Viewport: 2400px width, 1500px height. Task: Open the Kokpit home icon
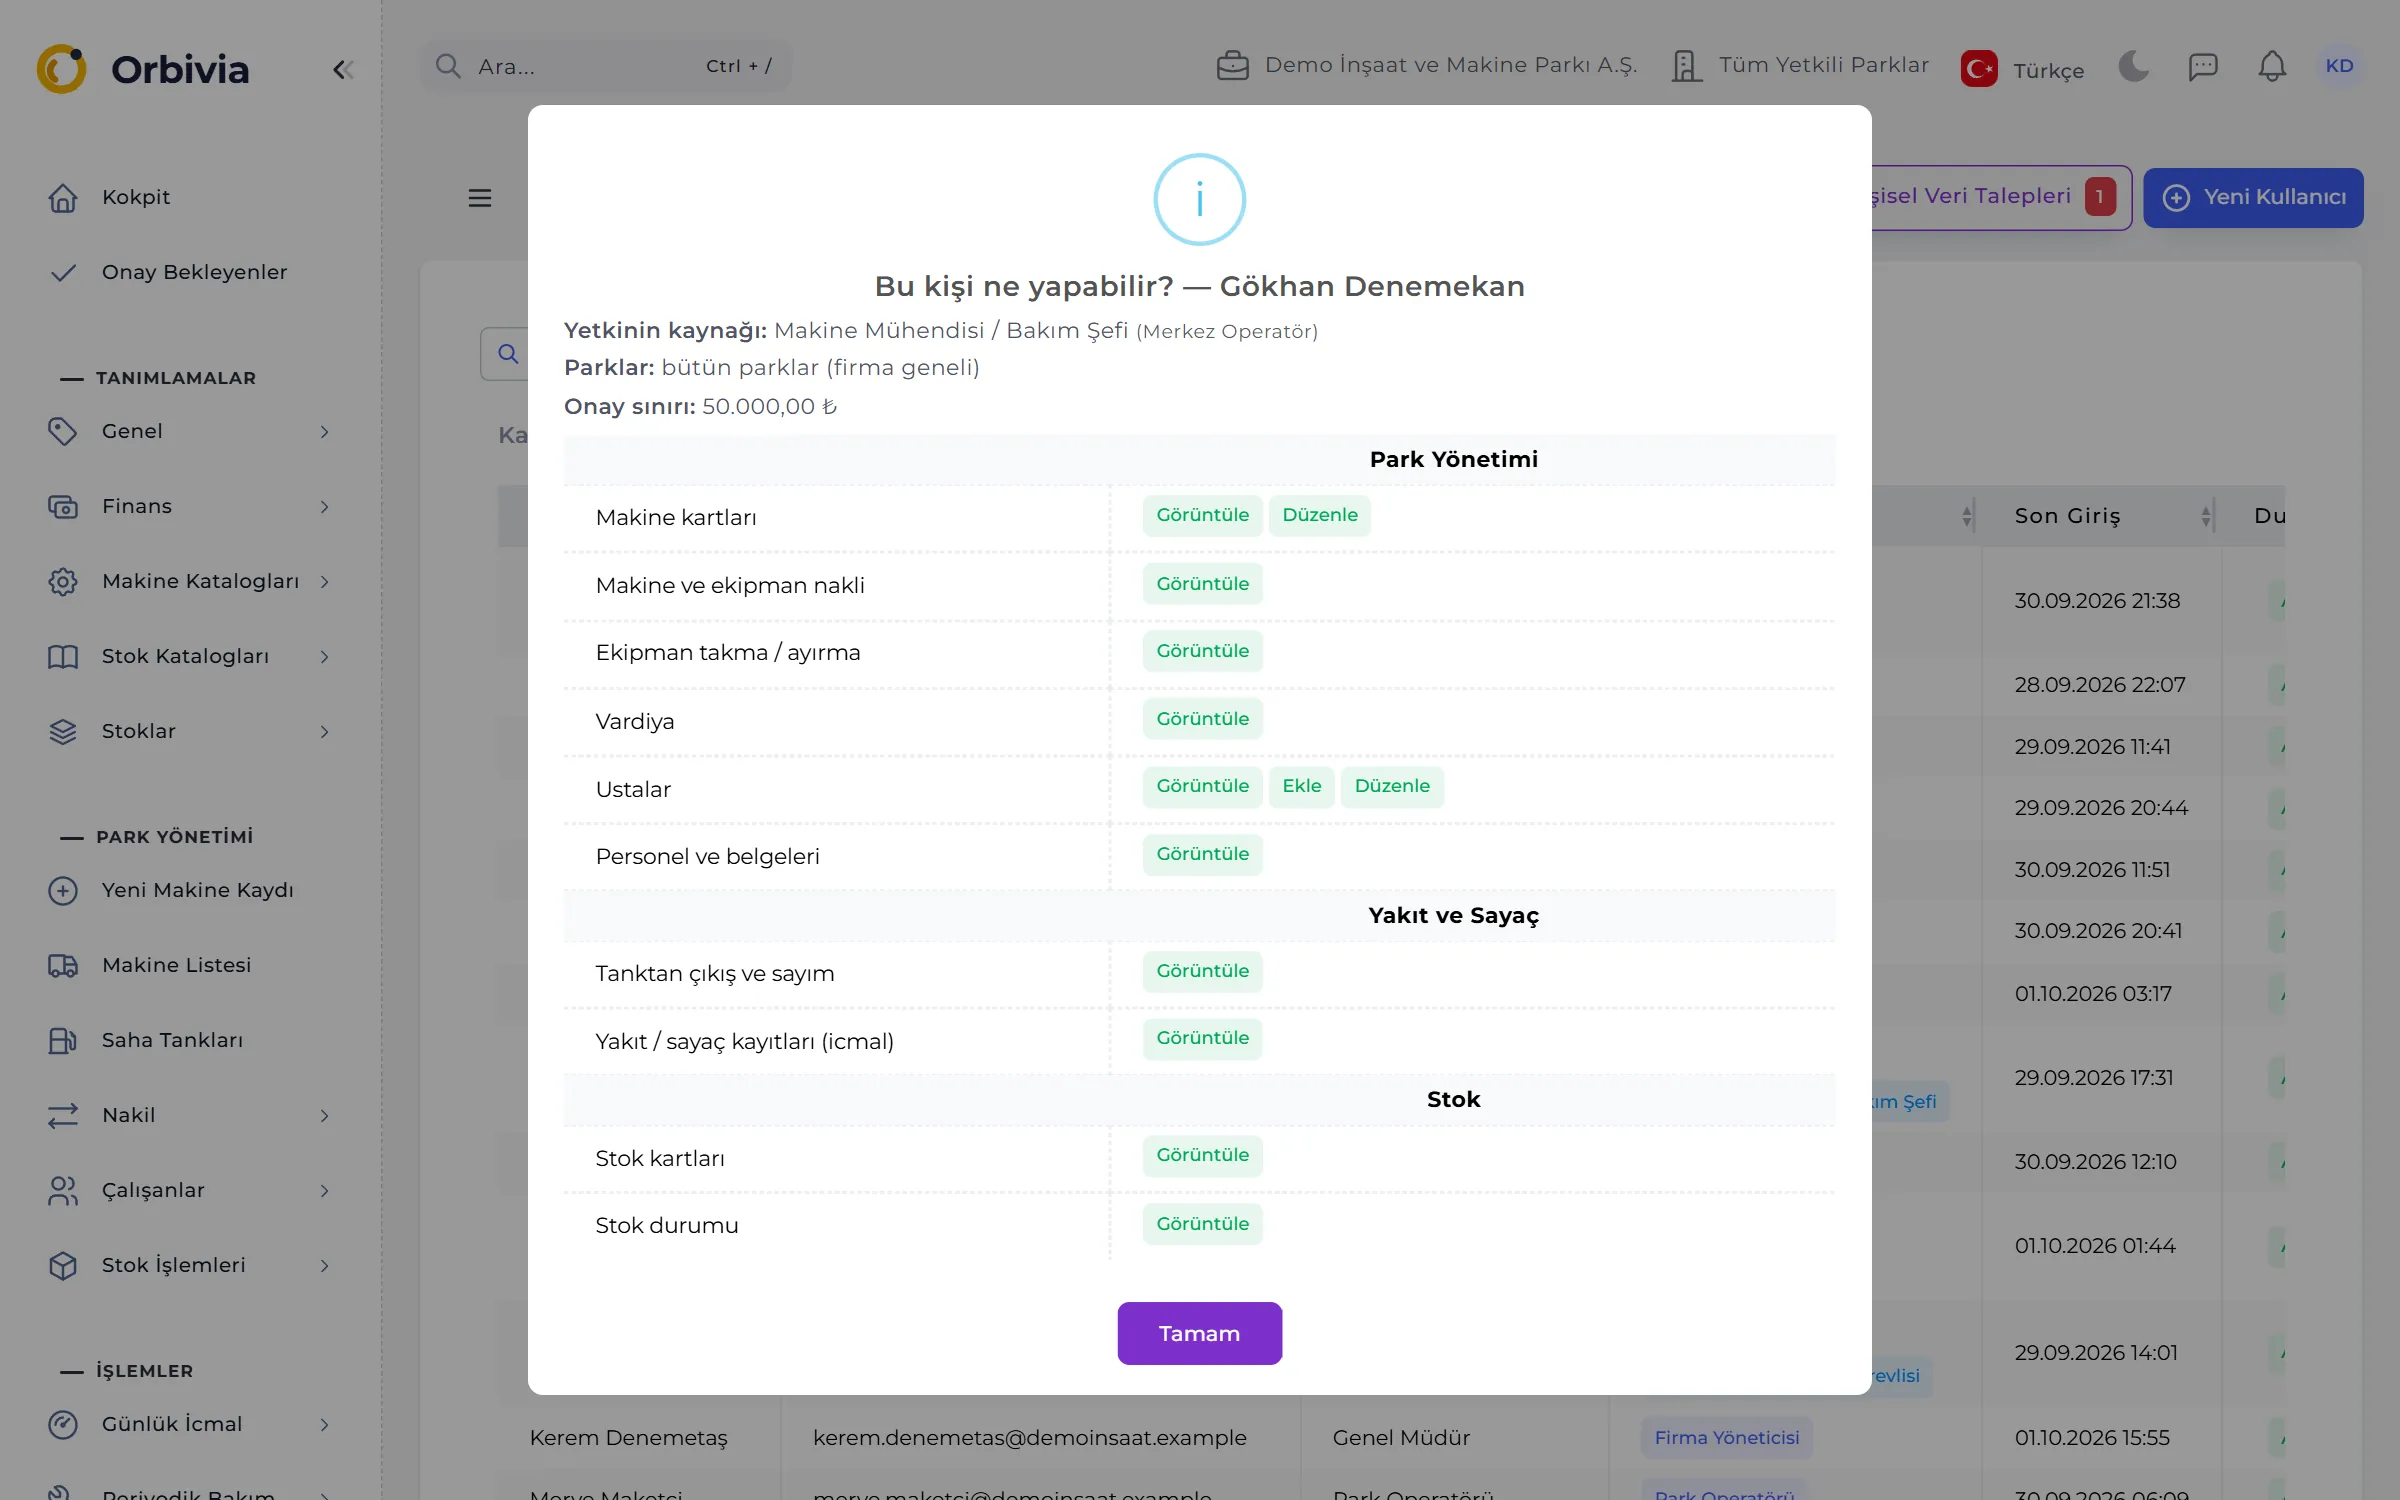[63, 197]
